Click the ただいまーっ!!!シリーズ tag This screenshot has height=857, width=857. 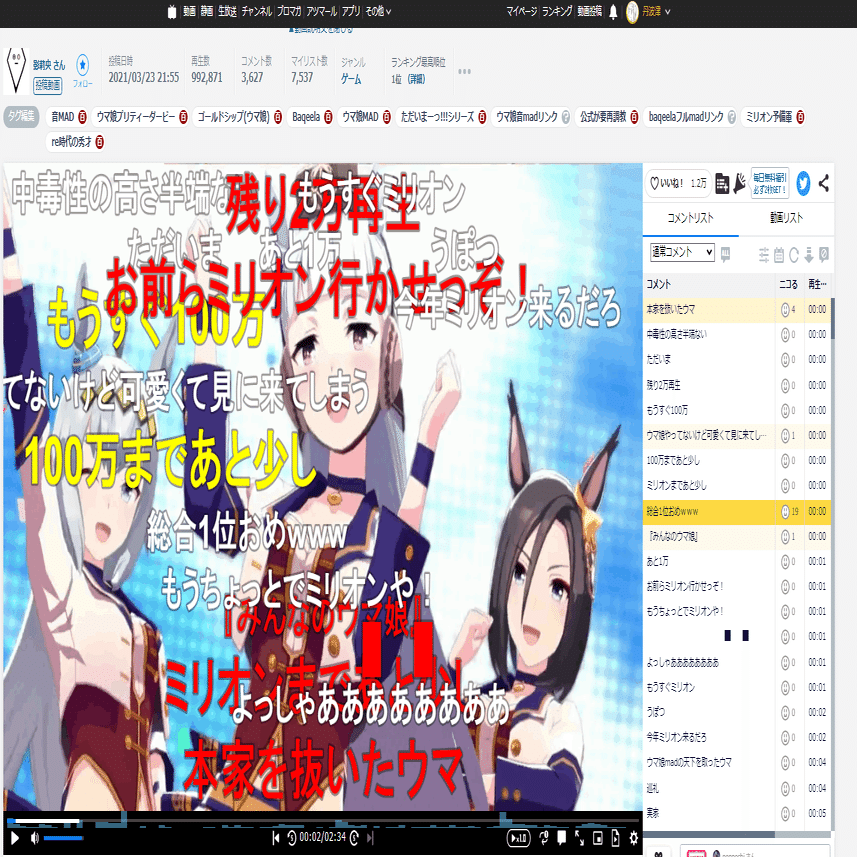(x=437, y=117)
